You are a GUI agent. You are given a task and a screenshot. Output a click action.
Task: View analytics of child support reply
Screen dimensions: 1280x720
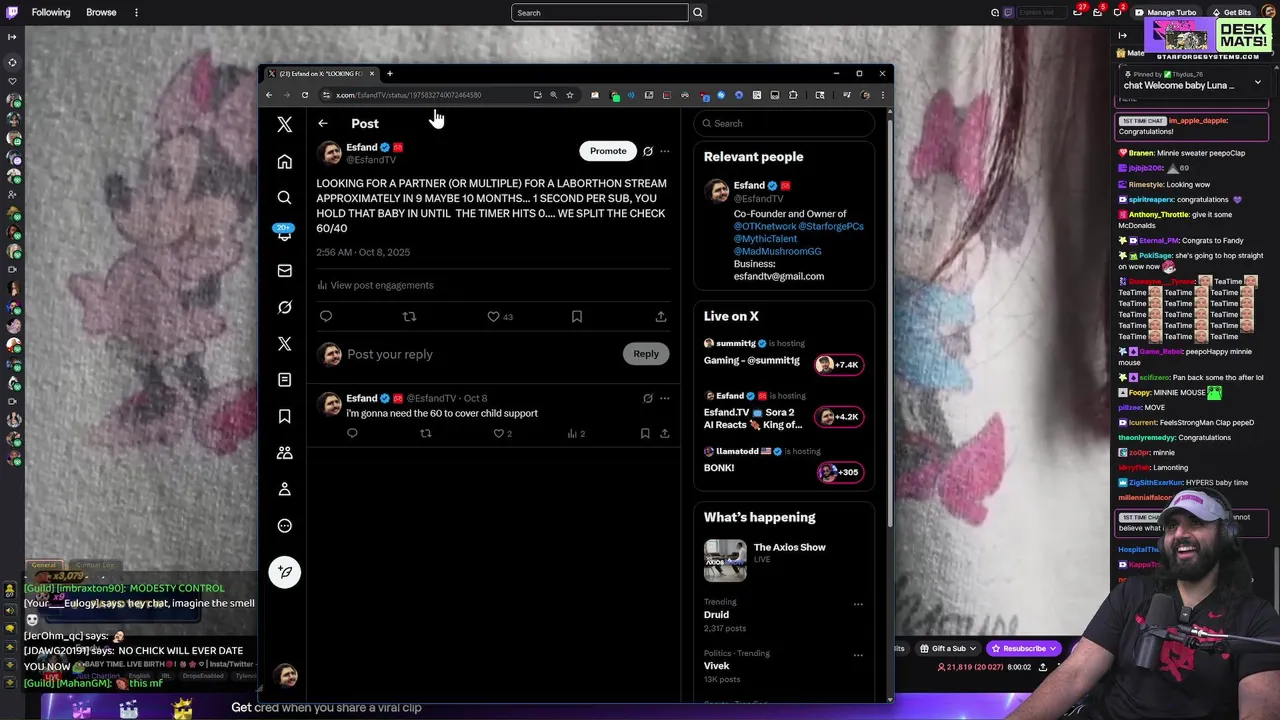tap(575, 433)
